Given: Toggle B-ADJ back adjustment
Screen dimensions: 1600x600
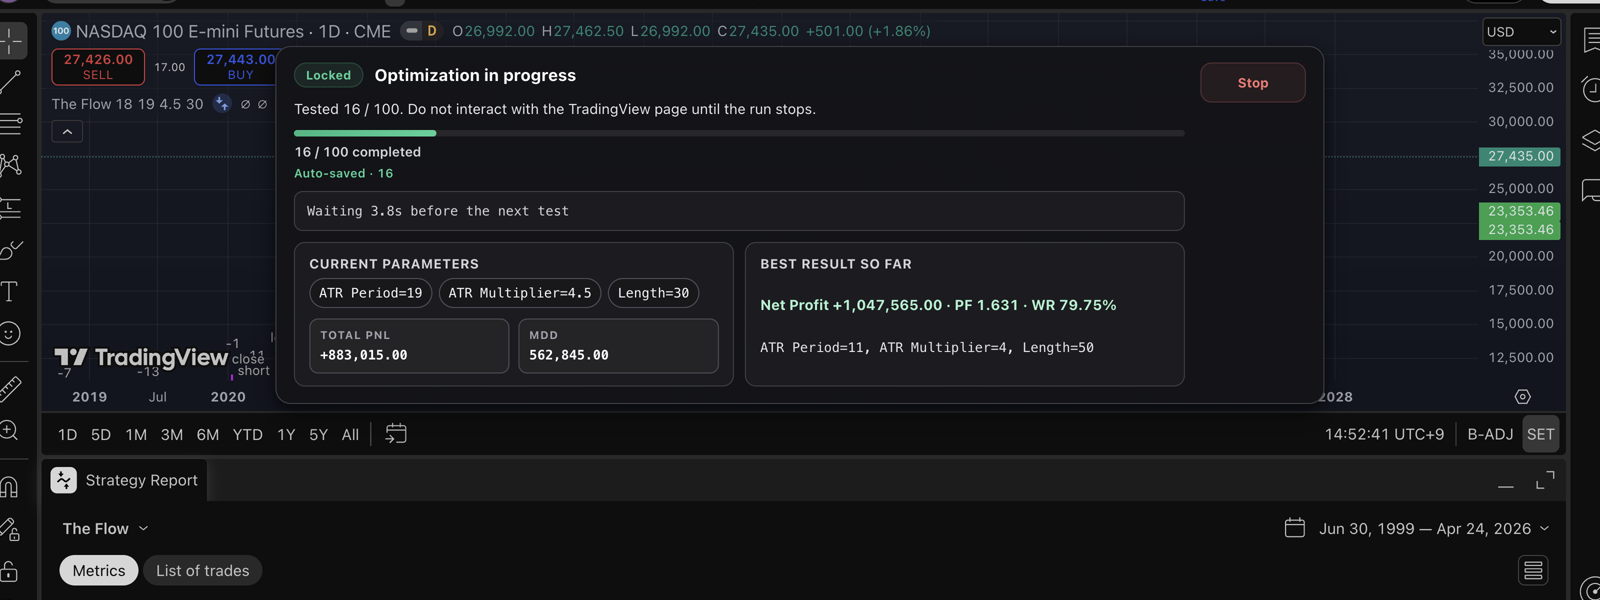Looking at the screenshot, I should (x=1490, y=434).
